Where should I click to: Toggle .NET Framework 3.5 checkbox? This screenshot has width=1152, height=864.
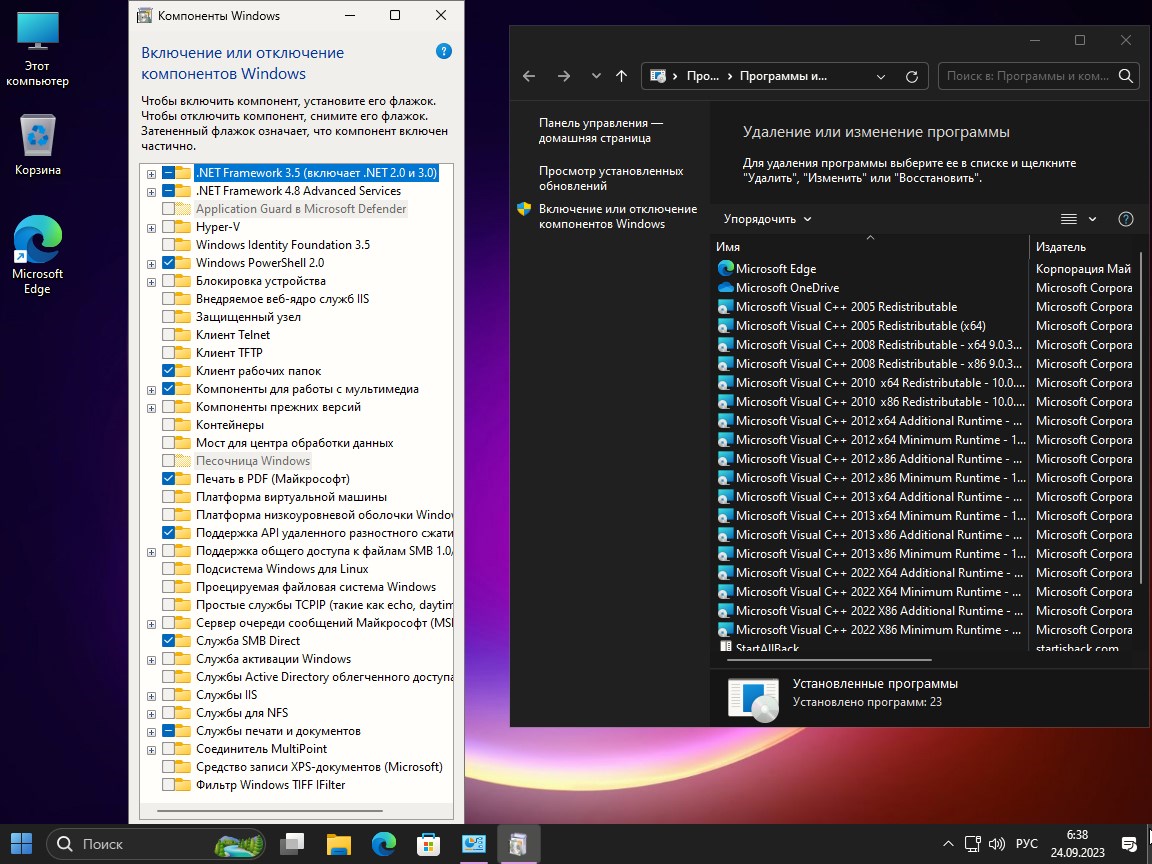(x=168, y=173)
